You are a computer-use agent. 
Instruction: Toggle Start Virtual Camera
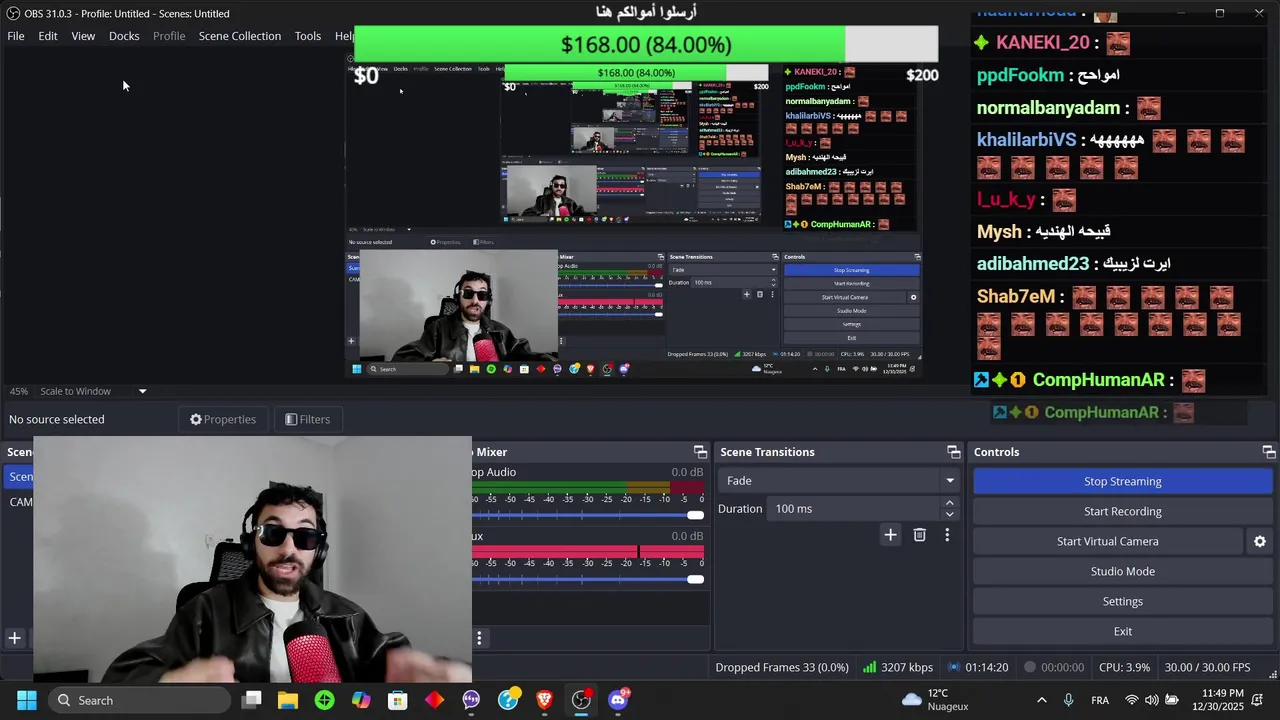point(1107,541)
